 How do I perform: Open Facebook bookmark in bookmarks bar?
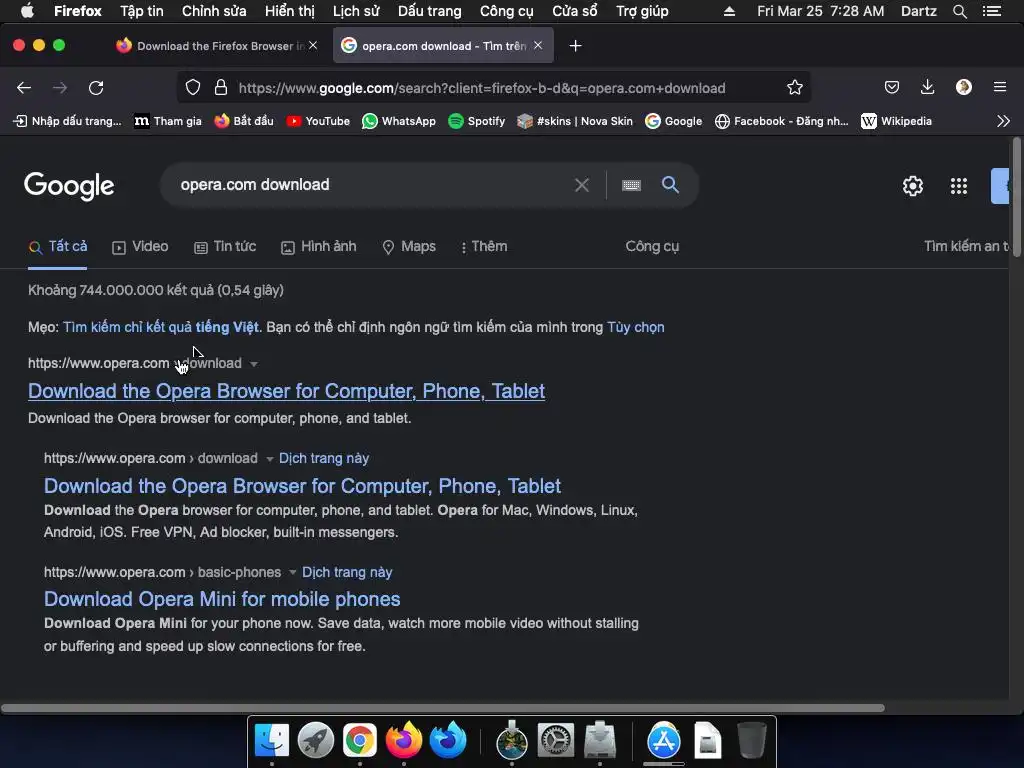click(781, 121)
